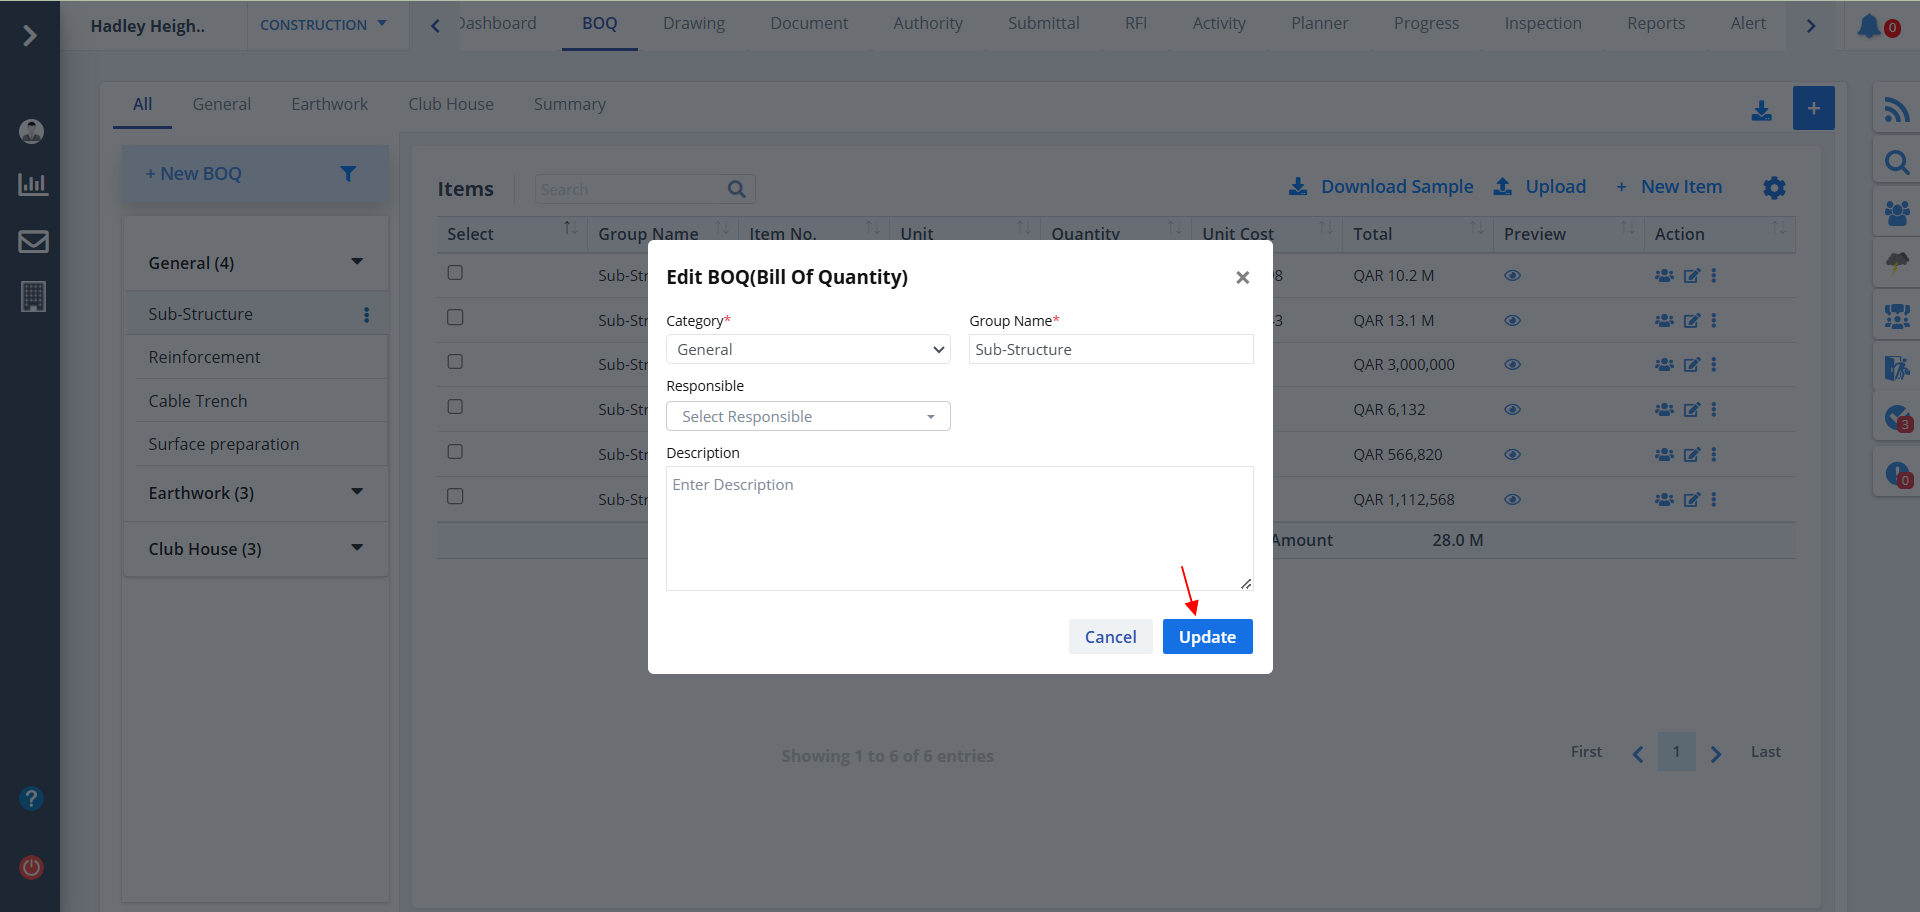This screenshot has height=912, width=1920.
Task: Click the power logout icon
Action: pos(32,867)
